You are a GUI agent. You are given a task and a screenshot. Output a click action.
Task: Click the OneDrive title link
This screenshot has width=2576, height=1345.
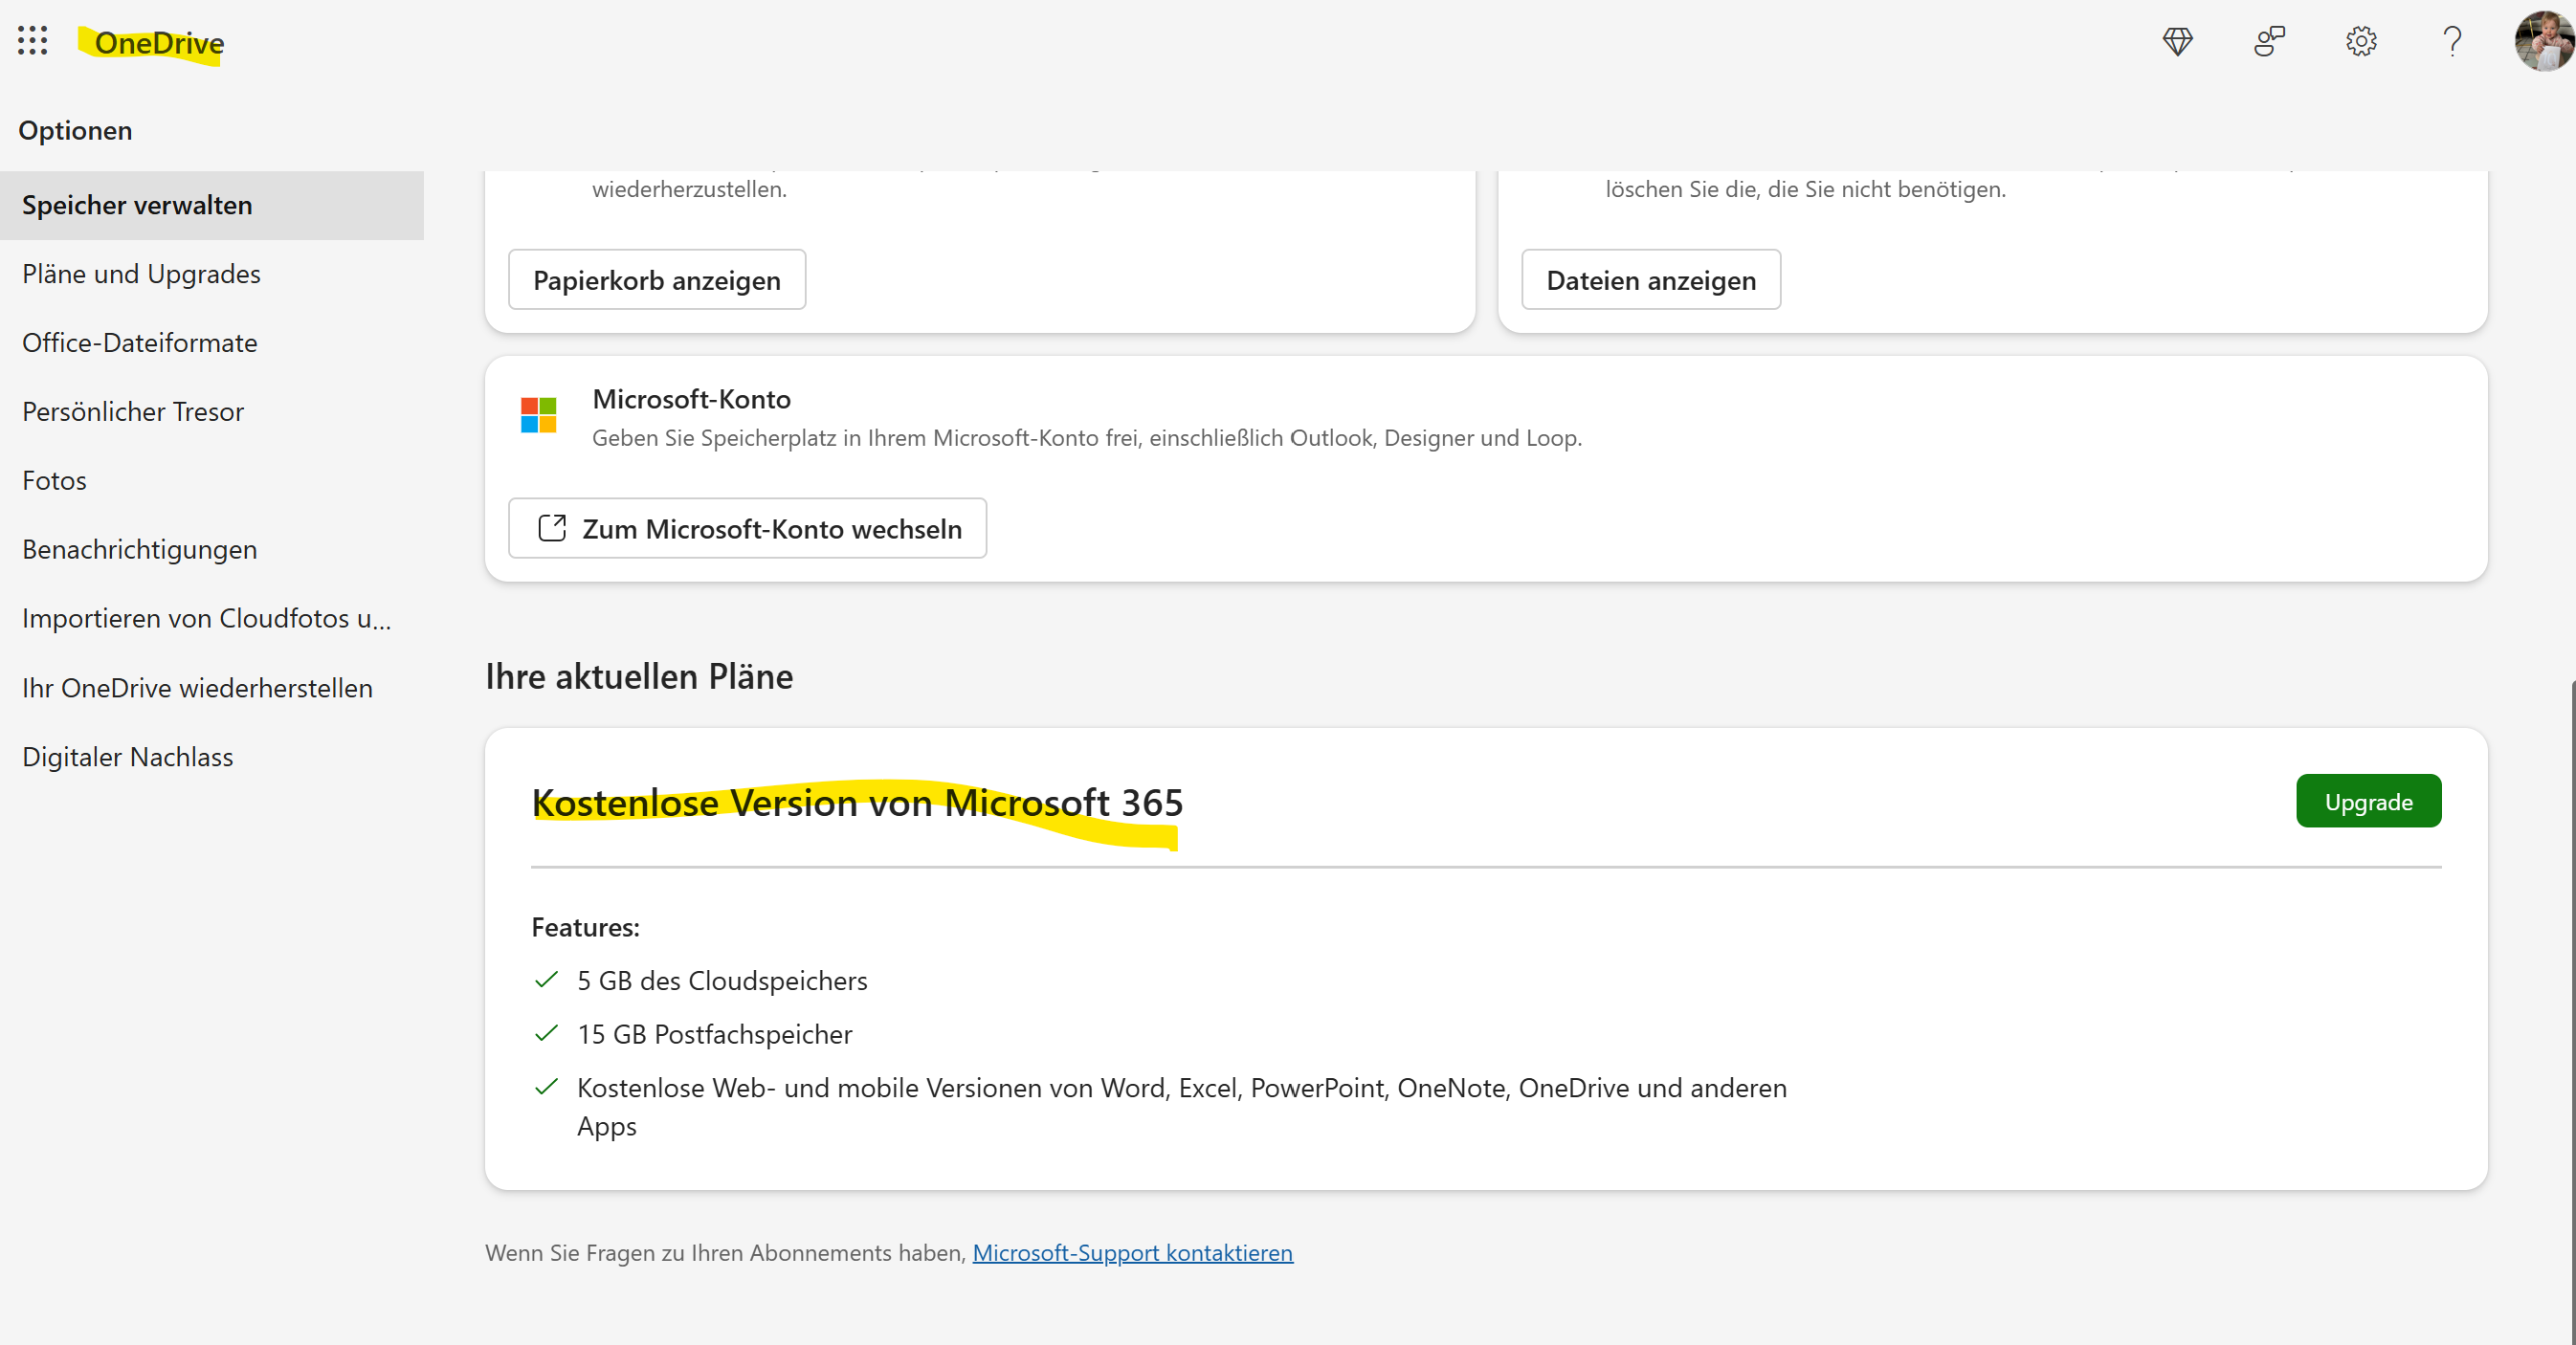[x=159, y=43]
